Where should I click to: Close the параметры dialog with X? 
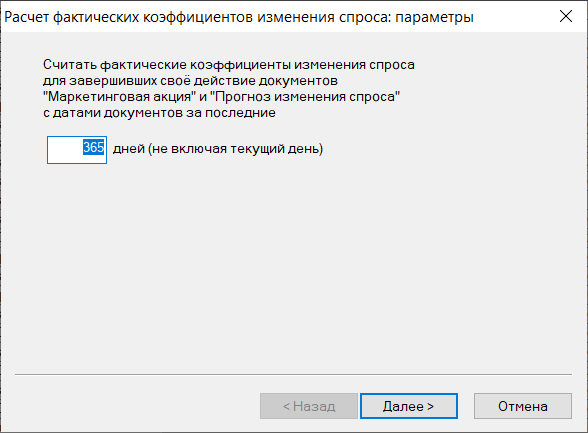point(566,16)
